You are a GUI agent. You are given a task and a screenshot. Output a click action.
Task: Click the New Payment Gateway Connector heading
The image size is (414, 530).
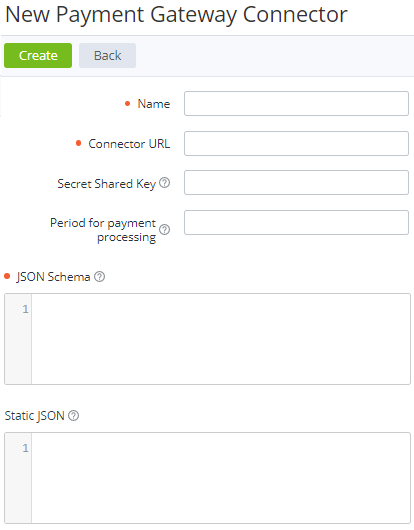click(176, 15)
